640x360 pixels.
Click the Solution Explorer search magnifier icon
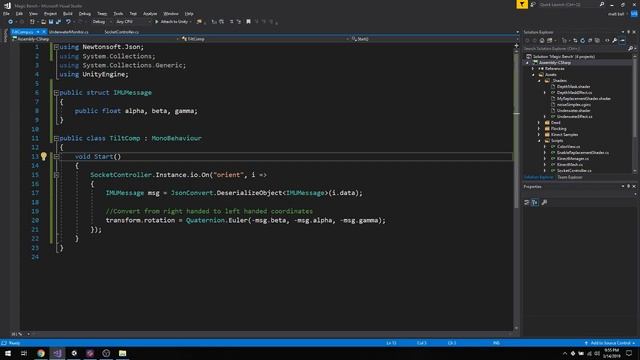tap(630, 49)
